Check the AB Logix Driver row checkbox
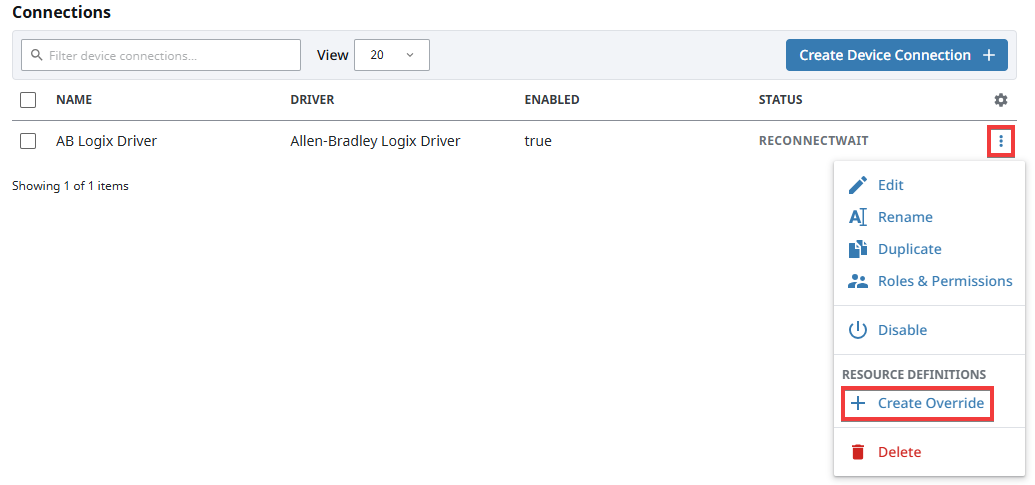1035x485 pixels. [28, 141]
